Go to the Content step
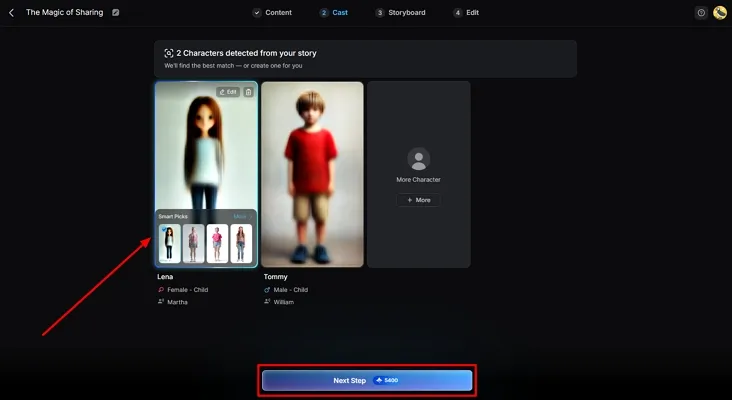This screenshot has width=732, height=400. (273, 13)
